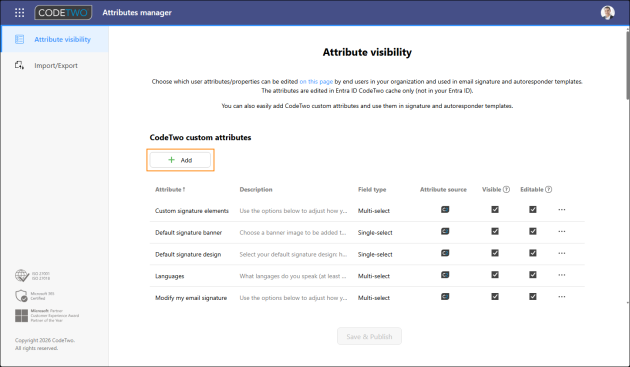Add a new CodeTwo custom attribute
This screenshot has width=630, height=367.
click(180, 160)
